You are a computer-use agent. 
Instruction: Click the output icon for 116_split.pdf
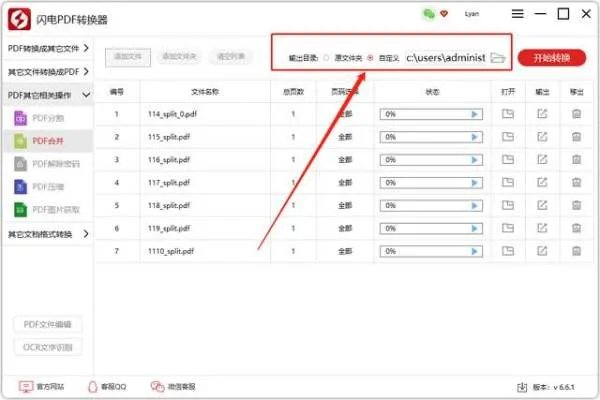pos(542,159)
